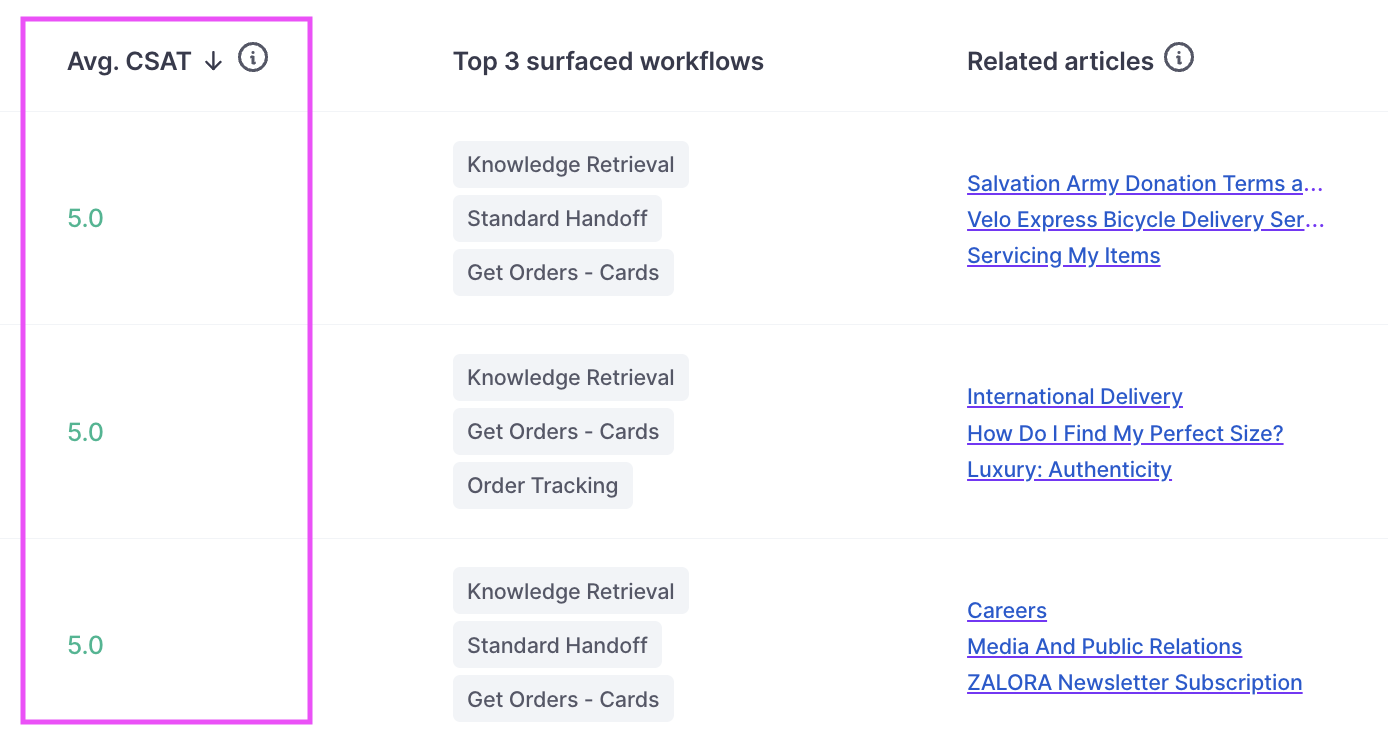Open How Do I Find My Perfect Size?

(x=1125, y=433)
